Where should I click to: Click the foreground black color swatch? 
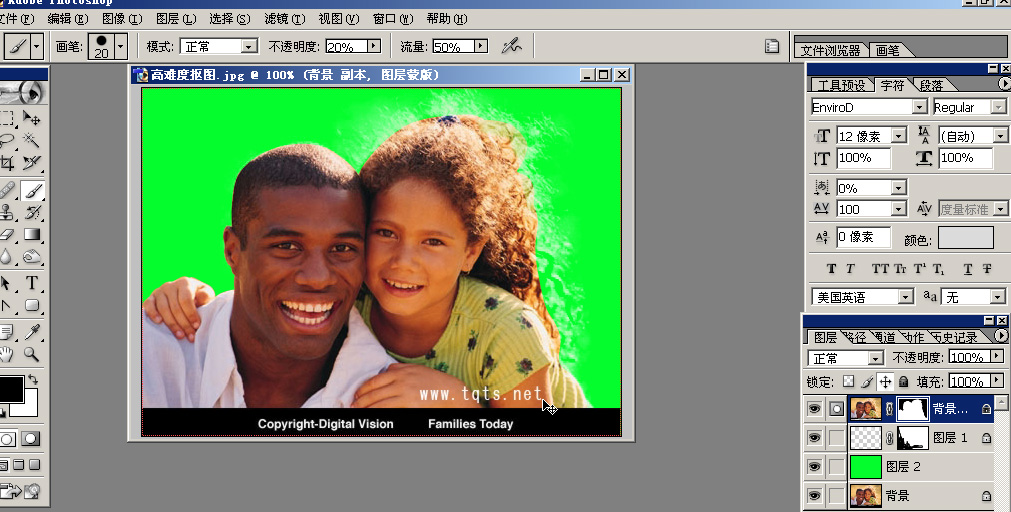click(11, 389)
